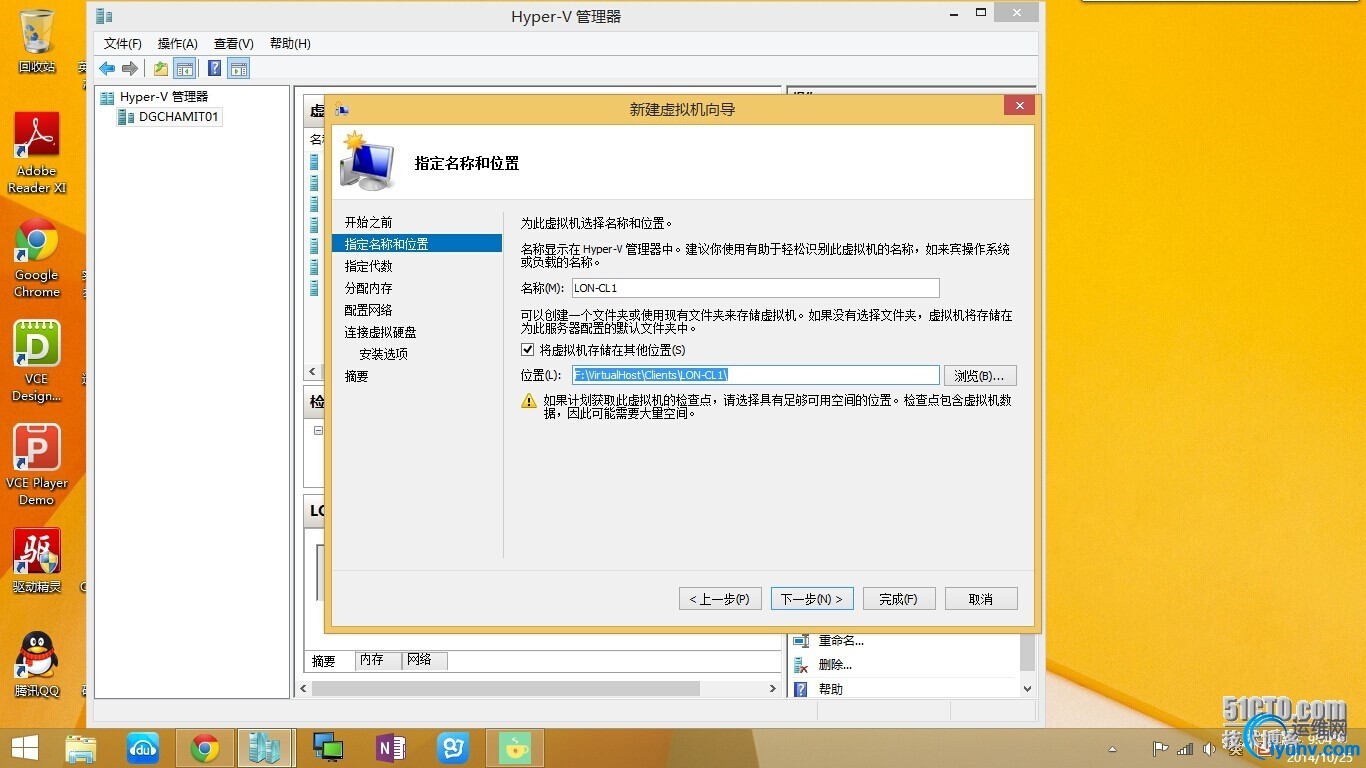
Task: Open the VCE Player Demo desktop shortcut
Action: point(37,465)
